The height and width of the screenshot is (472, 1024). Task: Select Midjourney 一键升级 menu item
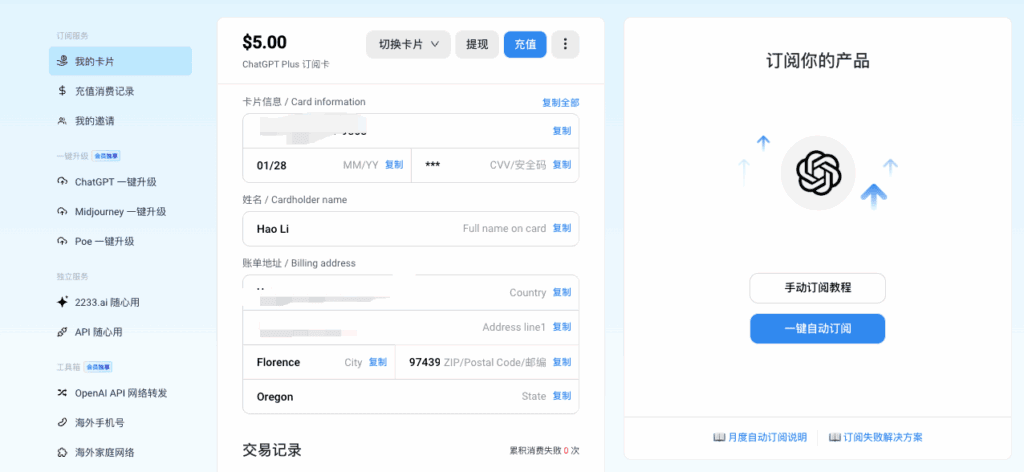click(120, 212)
